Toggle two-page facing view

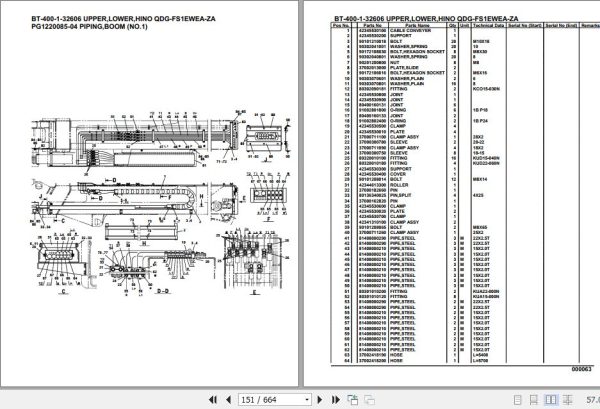point(551,400)
